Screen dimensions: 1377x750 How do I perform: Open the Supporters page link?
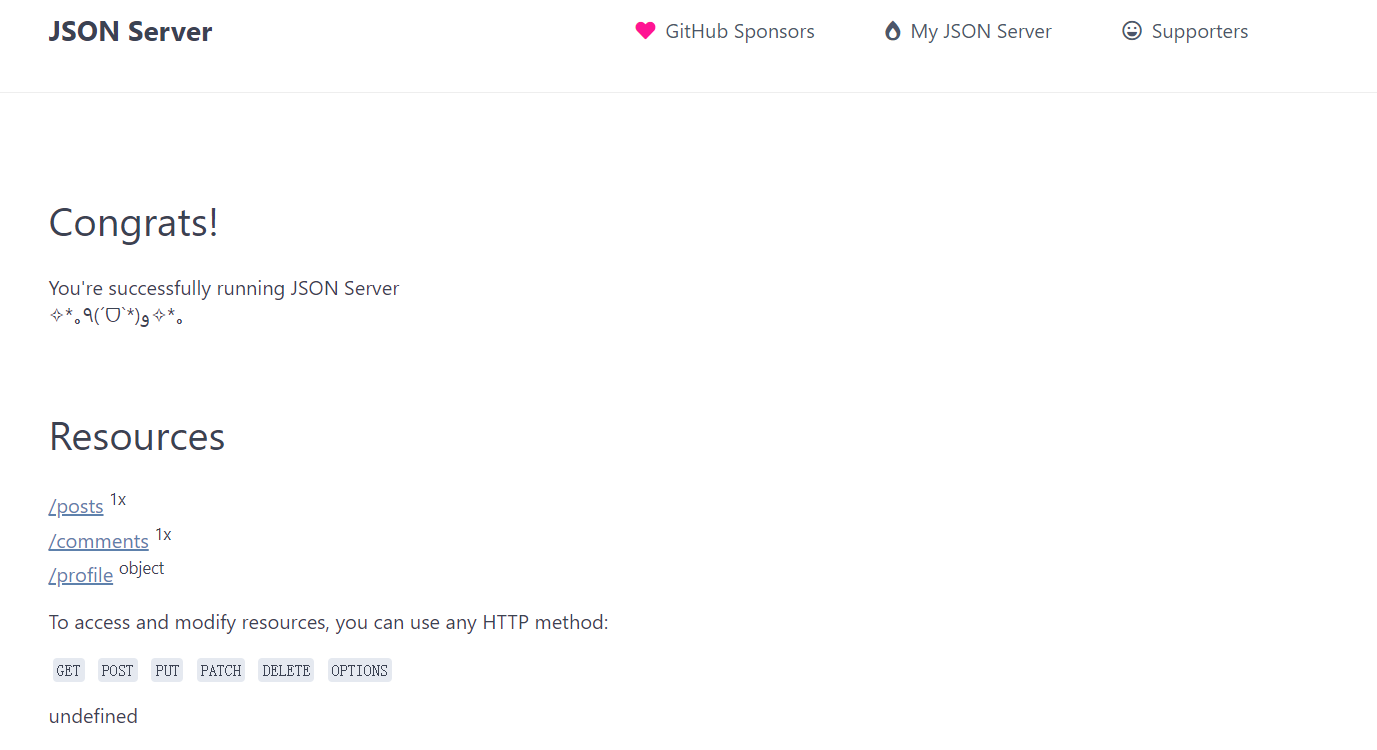coord(1199,32)
